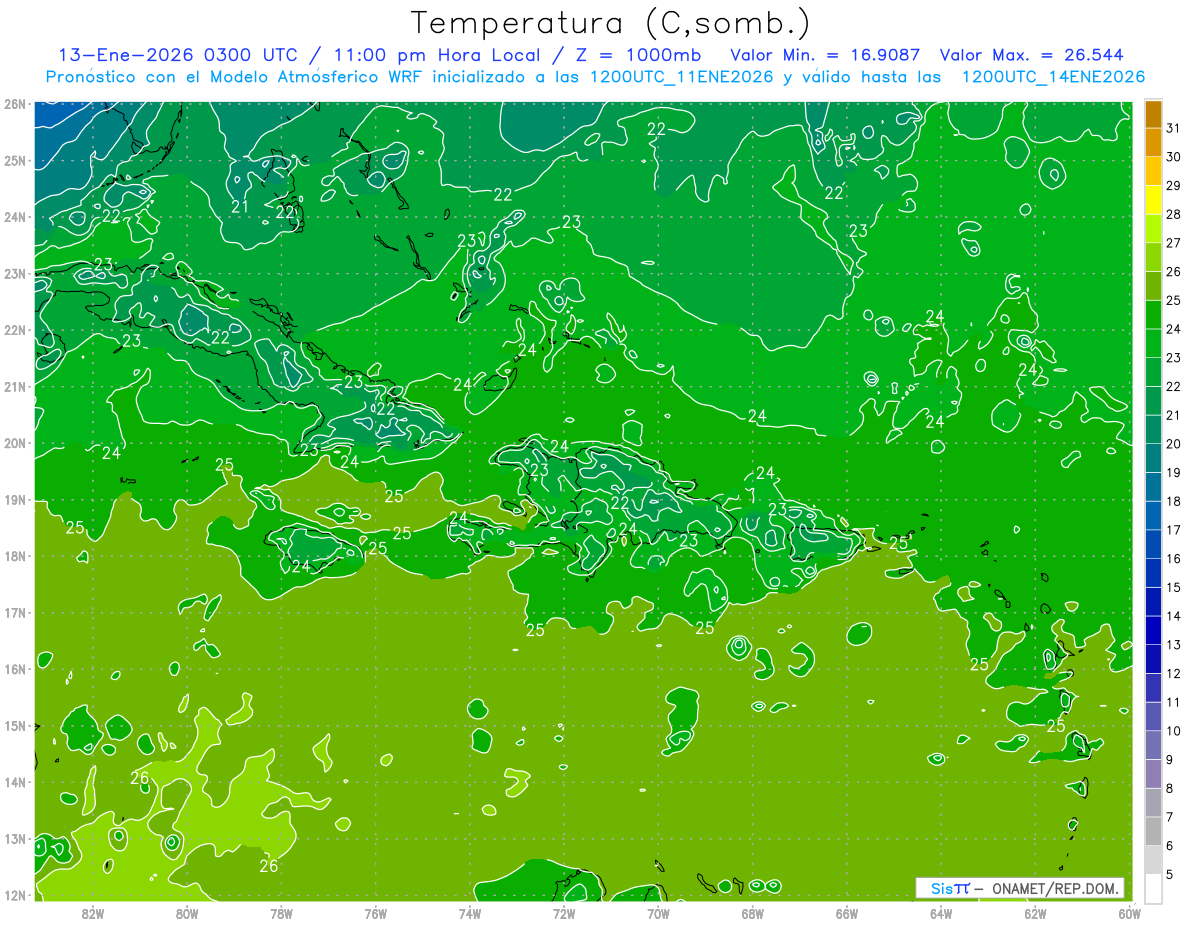Image resolution: width=1200 pixels, height=927 pixels.
Task: Click the latitude label '26N'
Action: (15, 104)
